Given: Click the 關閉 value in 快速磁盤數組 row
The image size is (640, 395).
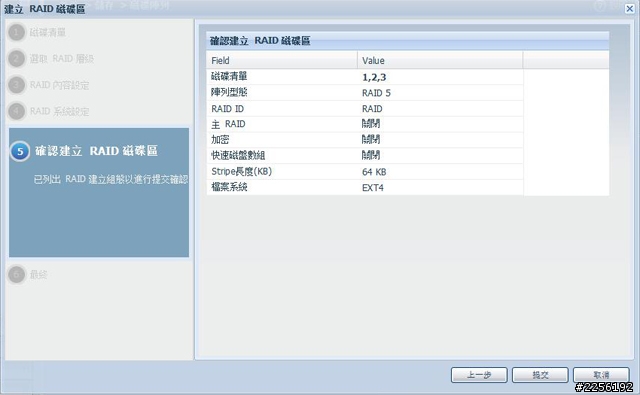Looking at the screenshot, I should click(x=371, y=155).
